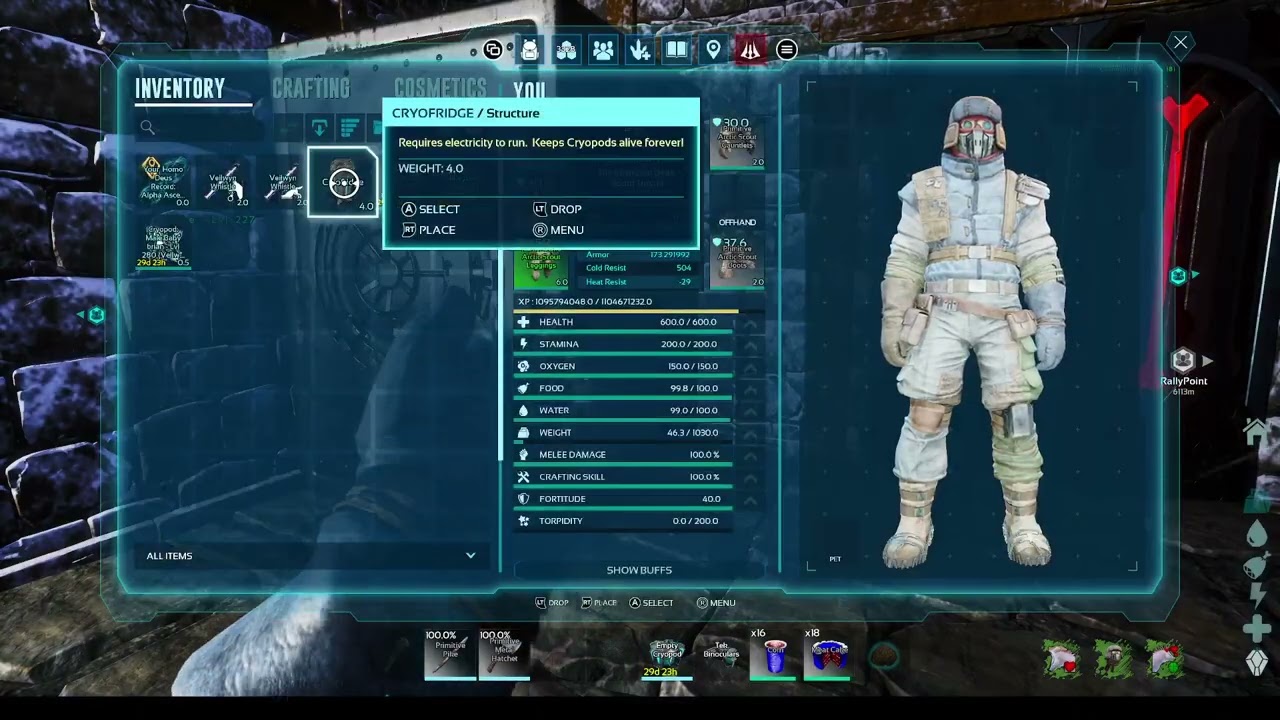
Task: Click the overlapping squares icon in top bar
Action: [493, 49]
